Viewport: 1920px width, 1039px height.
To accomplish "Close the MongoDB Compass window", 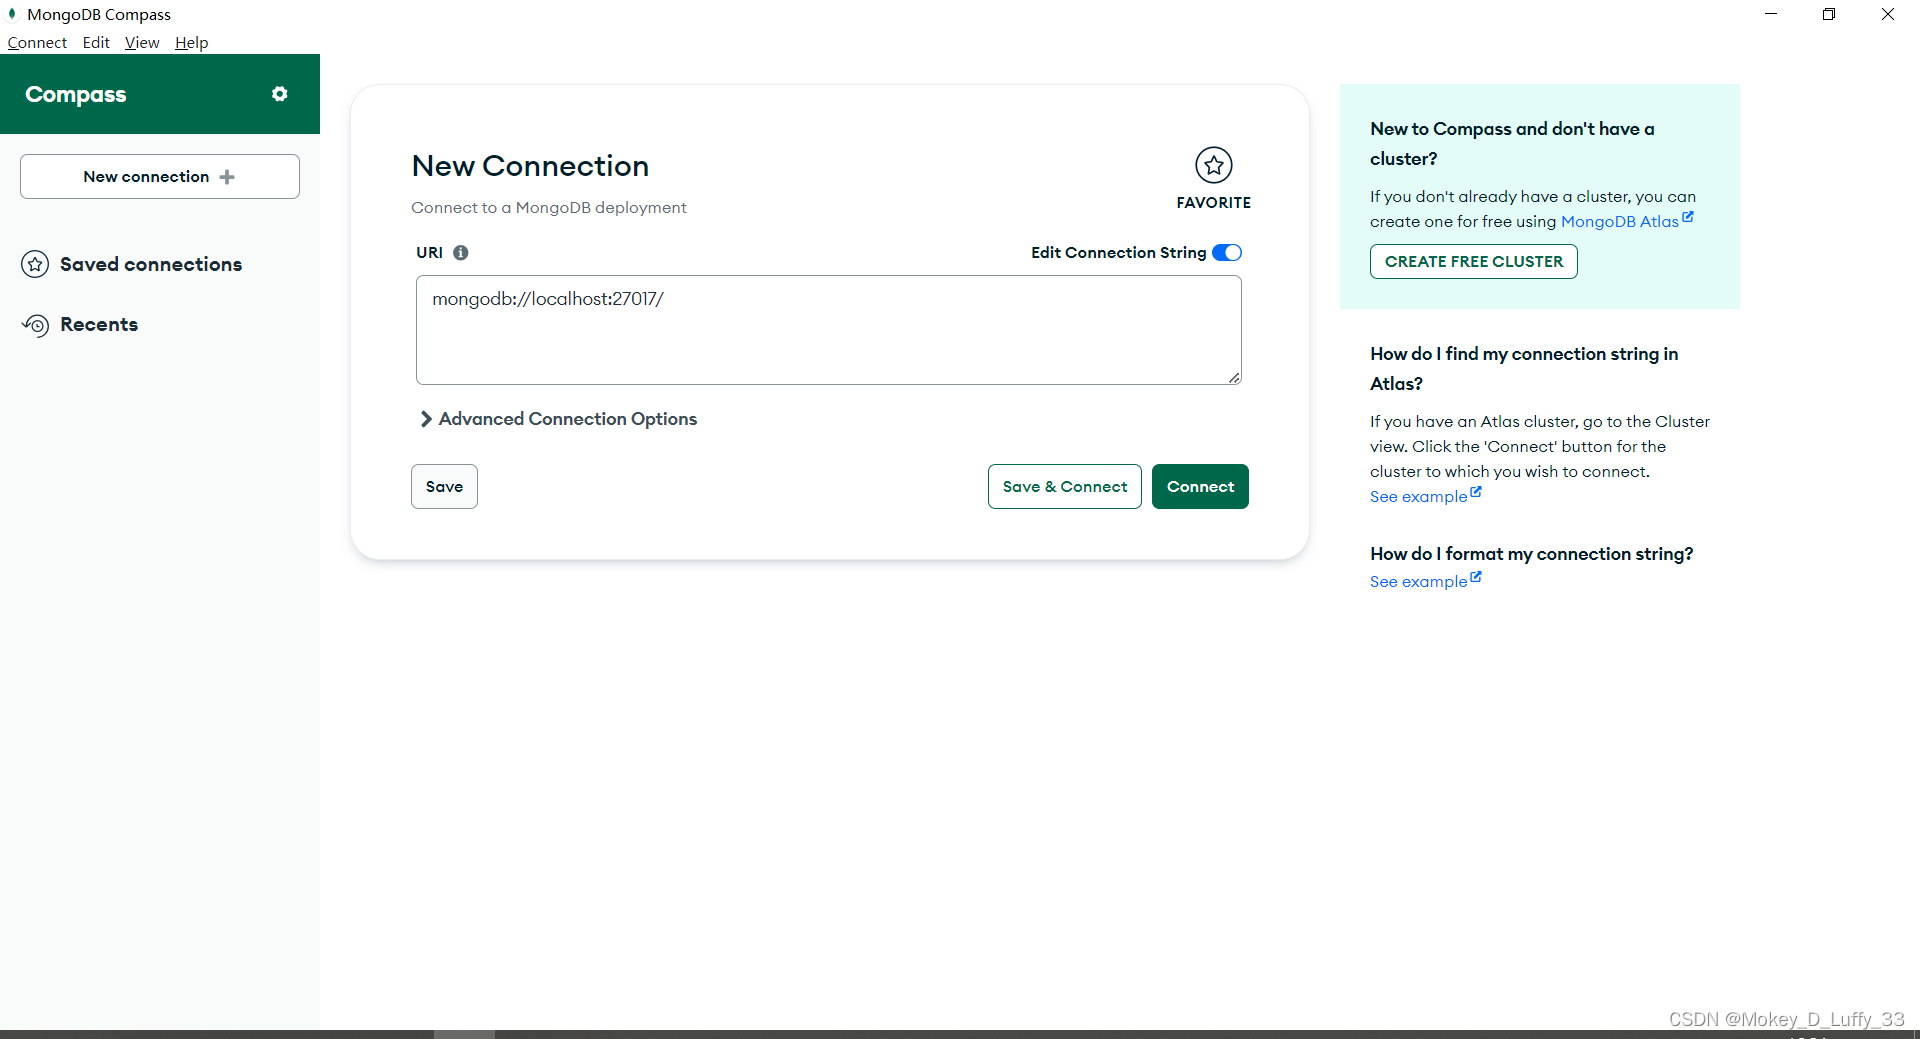I will pos(1888,14).
